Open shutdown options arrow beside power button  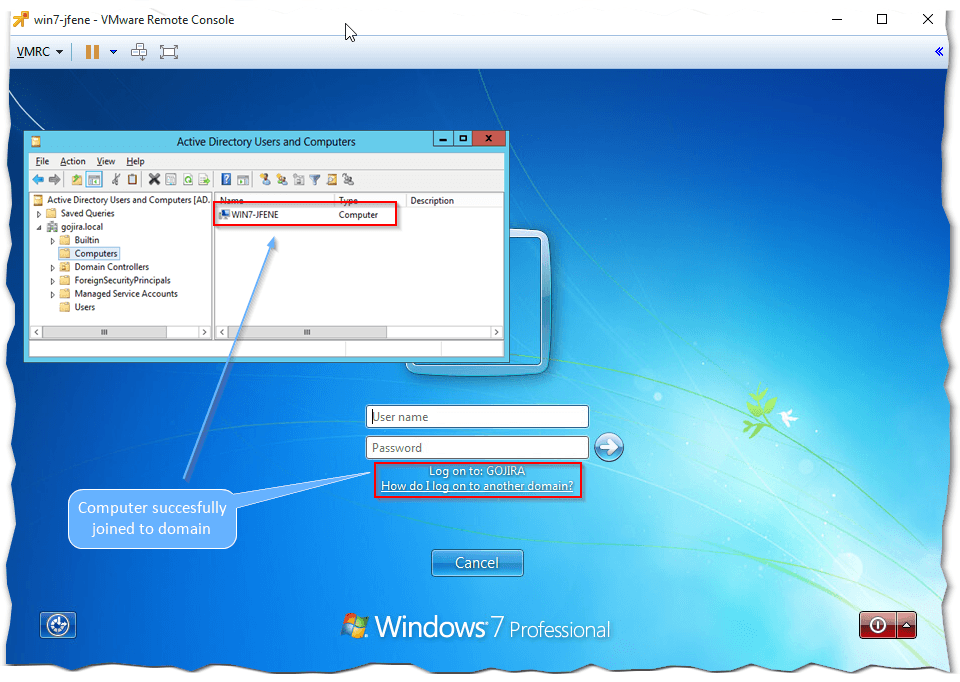click(906, 625)
